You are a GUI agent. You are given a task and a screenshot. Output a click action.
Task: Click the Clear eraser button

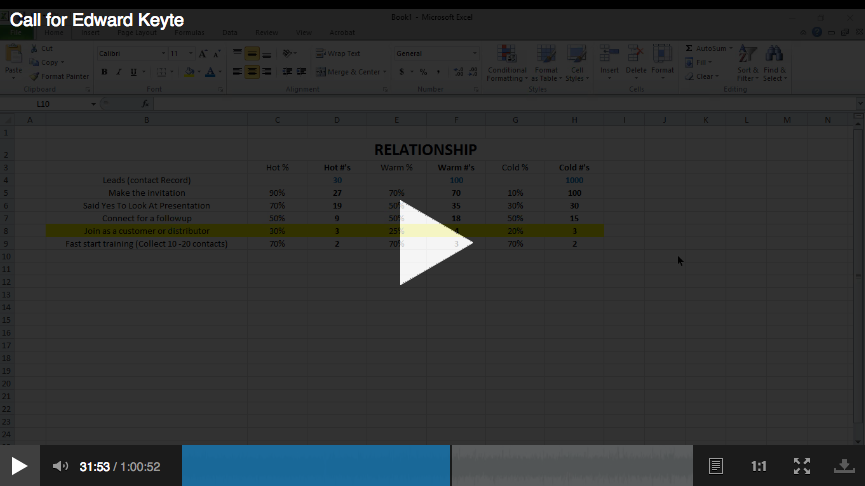[702, 76]
